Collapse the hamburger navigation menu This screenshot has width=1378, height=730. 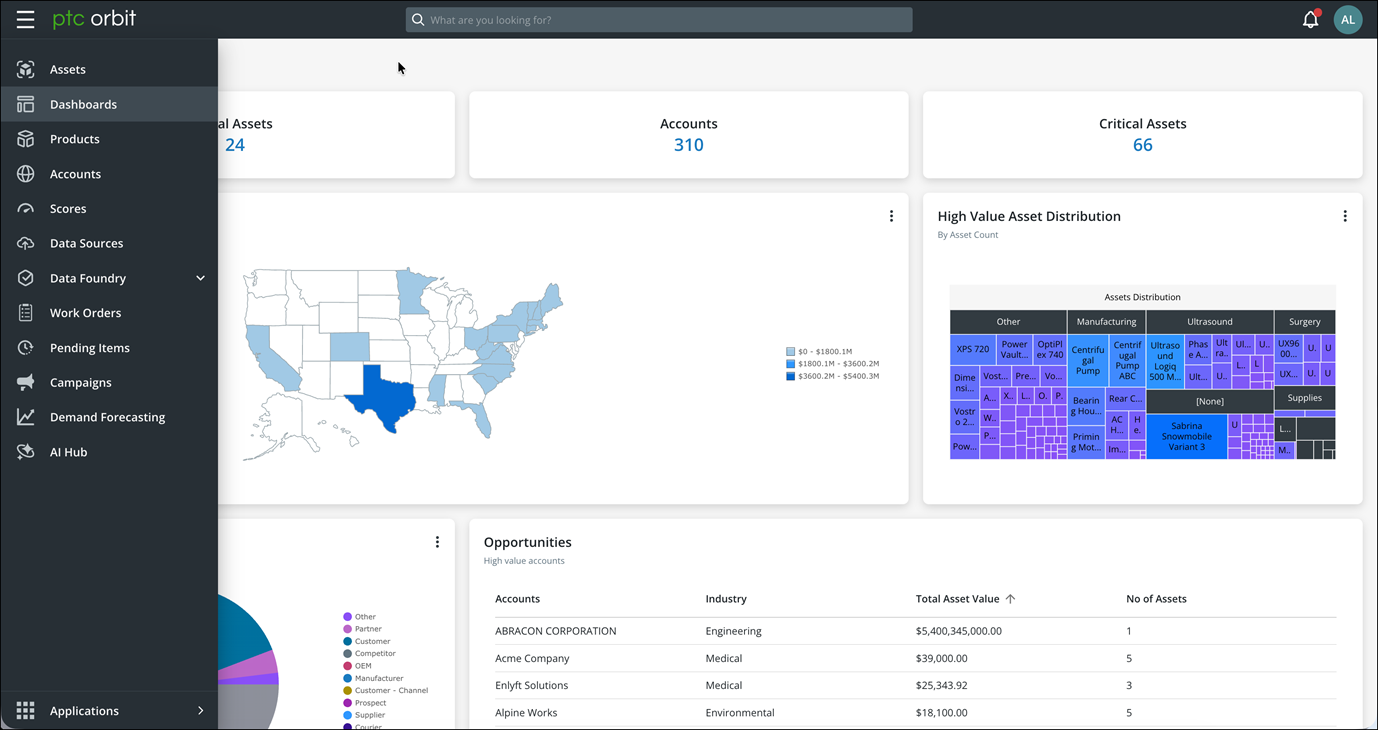coord(25,19)
